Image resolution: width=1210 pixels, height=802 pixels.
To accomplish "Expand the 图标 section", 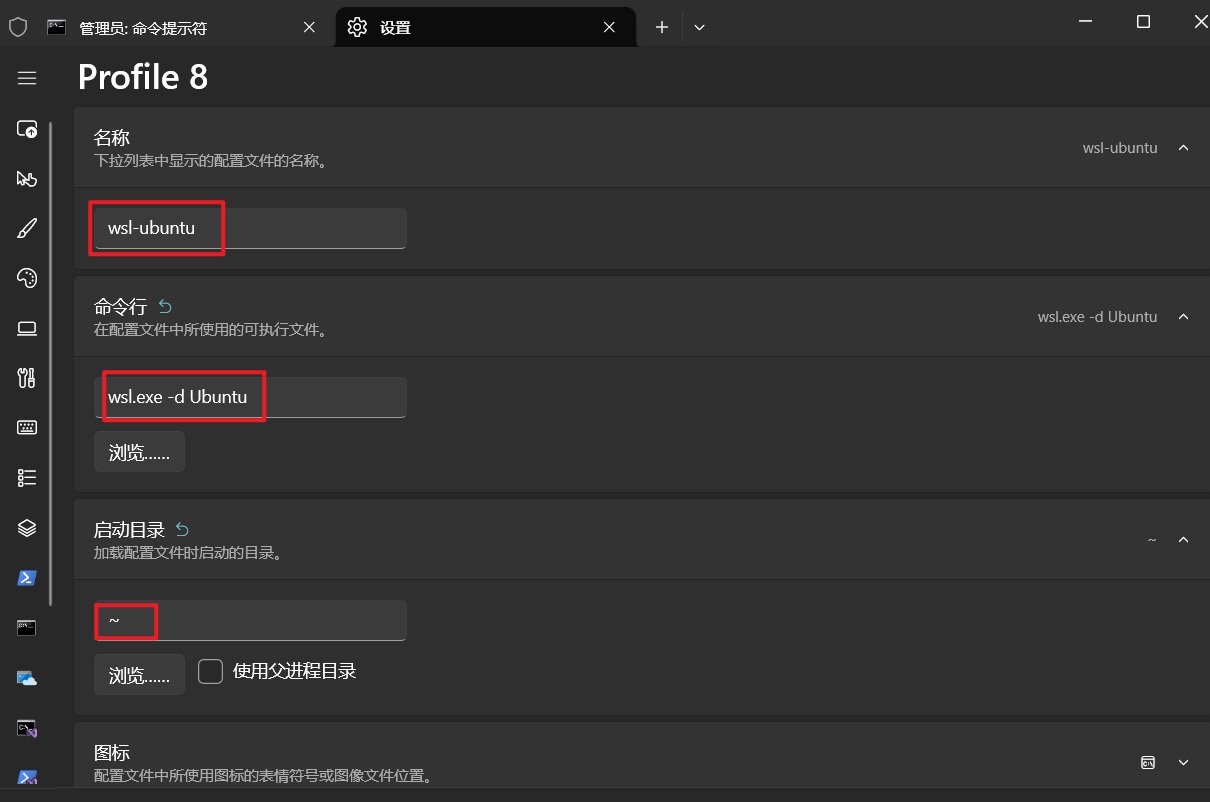I will tap(1184, 762).
